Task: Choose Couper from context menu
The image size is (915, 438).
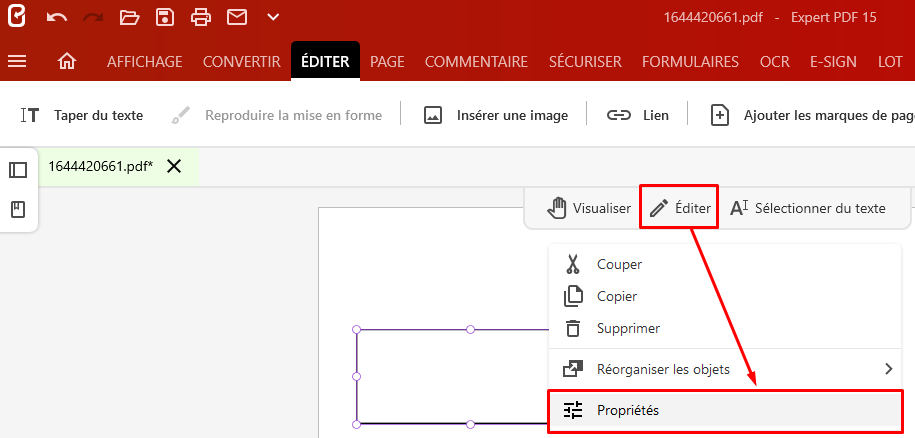Action: click(x=724, y=264)
